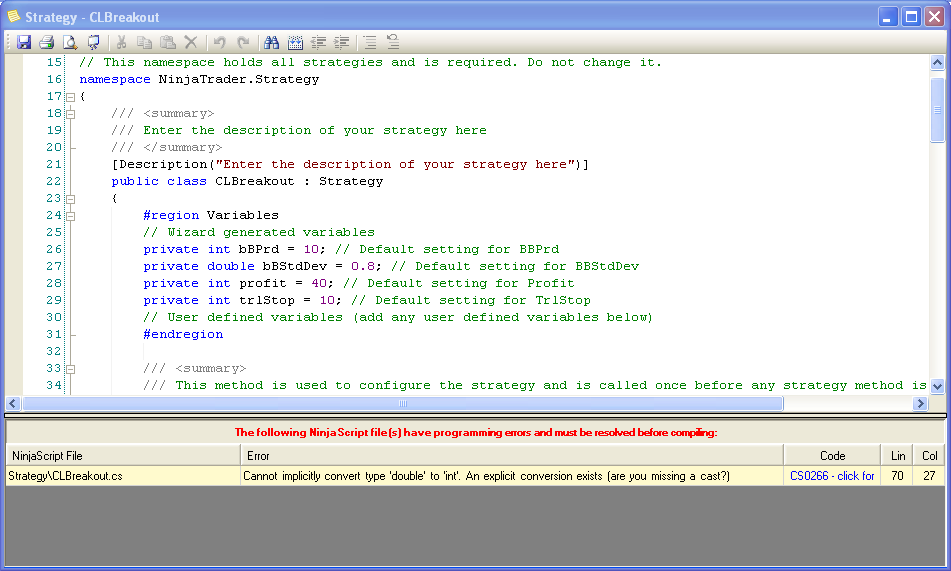Viewport: 951px width, 571px height.
Task: Select the Strategy\CLBreakout.cs error row
Action: click(x=475, y=476)
